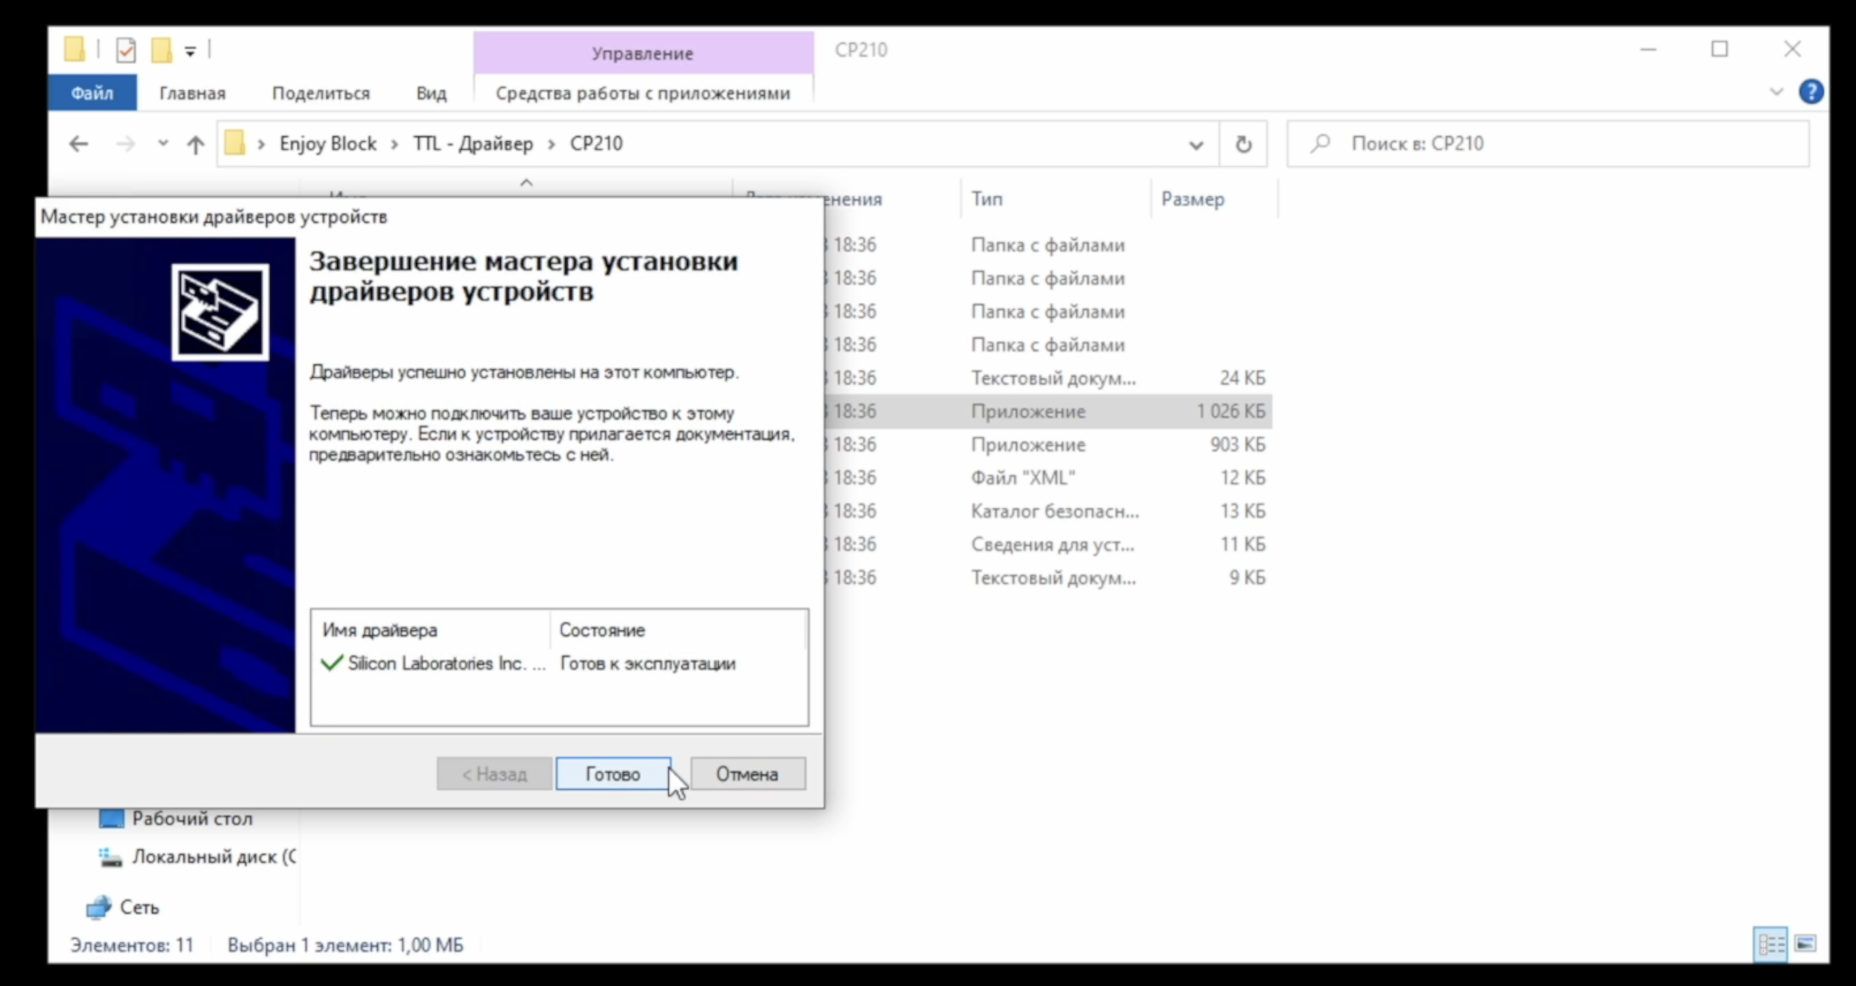Click the up one level arrow
This screenshot has height=986, width=1856.
coord(196,144)
